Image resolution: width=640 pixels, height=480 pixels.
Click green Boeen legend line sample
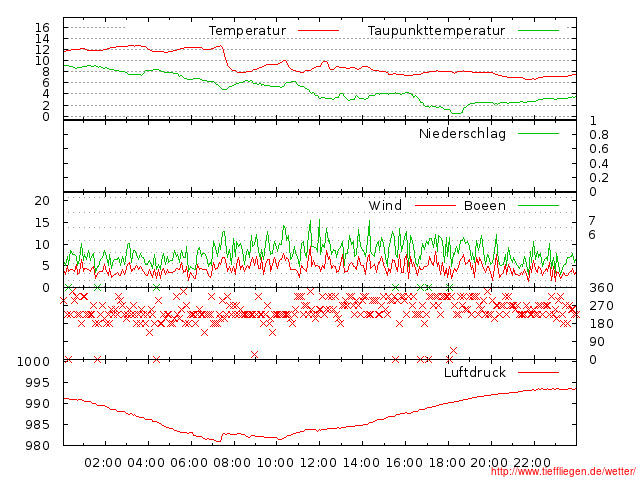tap(538, 206)
